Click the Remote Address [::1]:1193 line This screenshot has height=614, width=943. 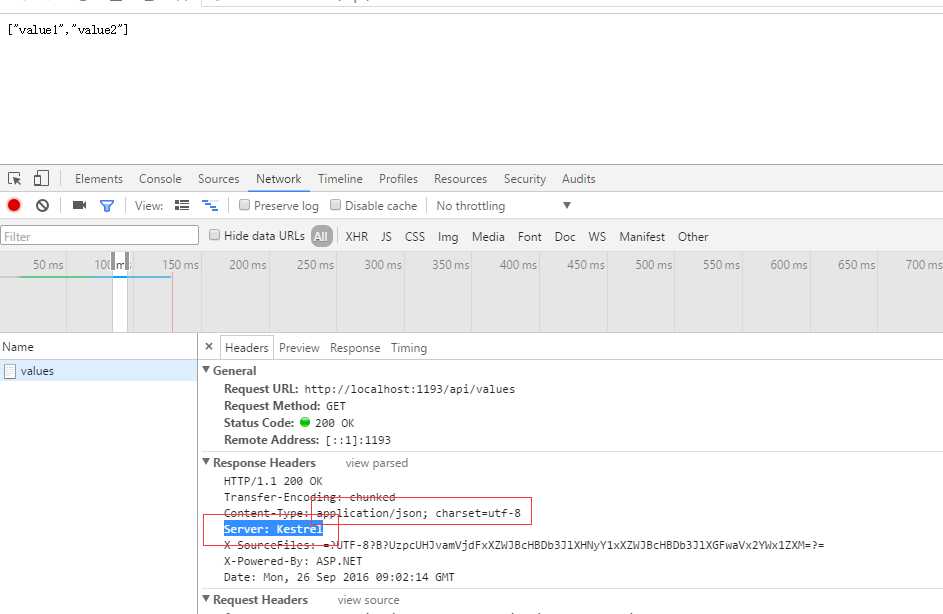click(307, 440)
